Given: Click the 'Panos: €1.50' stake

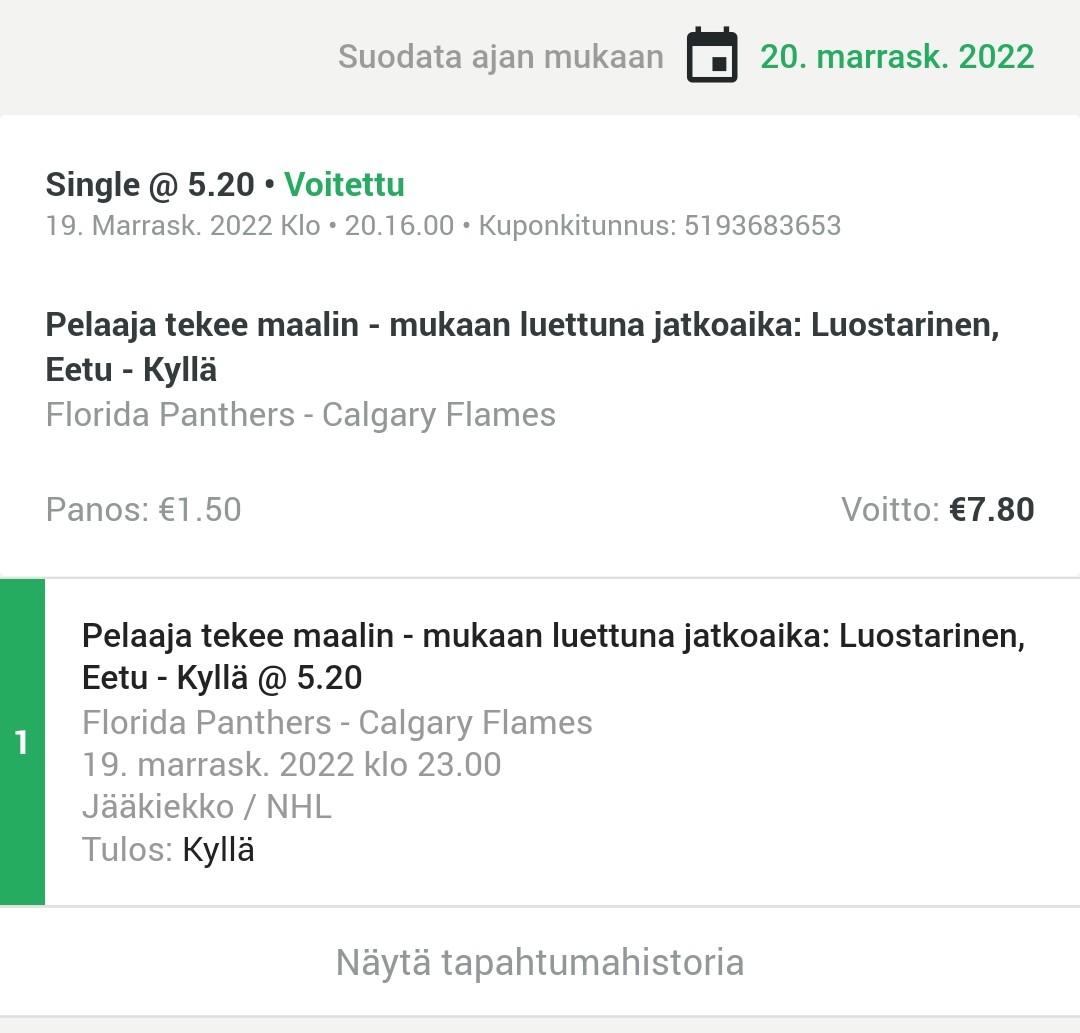Looking at the screenshot, I should (144, 510).
